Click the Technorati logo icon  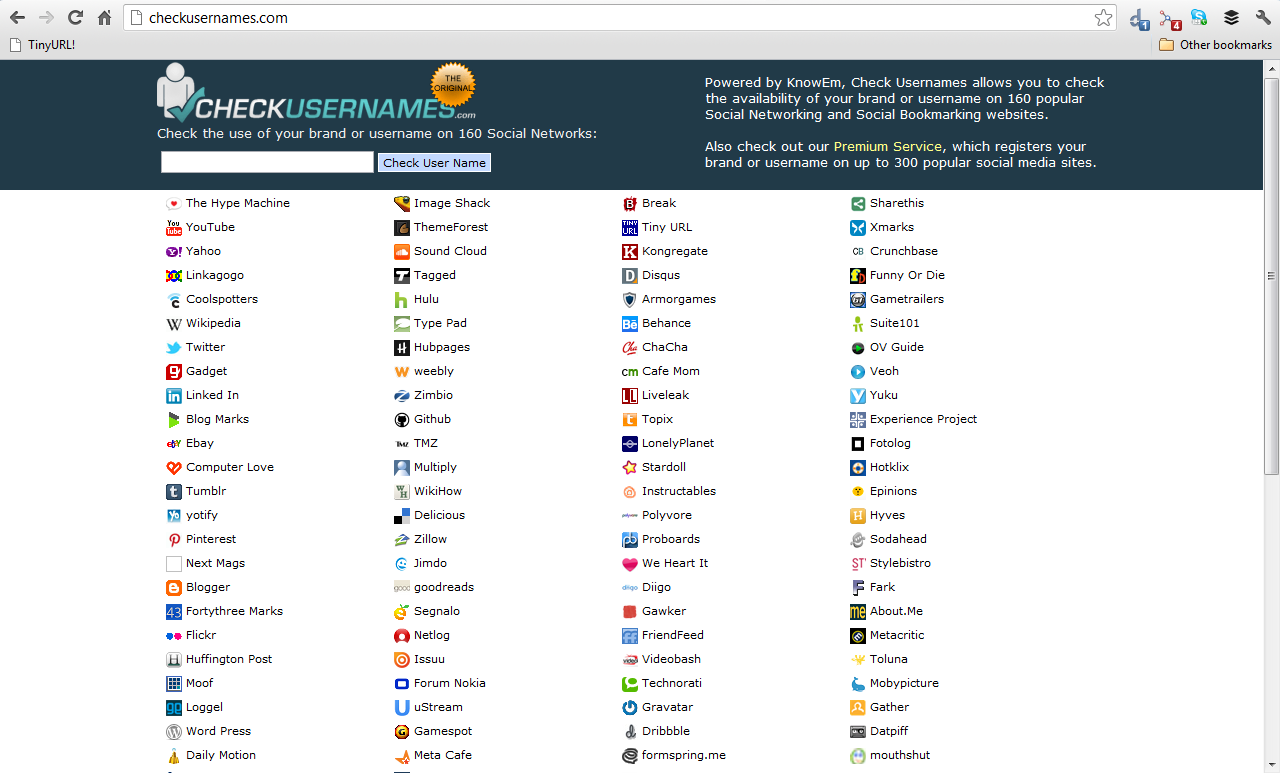[x=630, y=683]
